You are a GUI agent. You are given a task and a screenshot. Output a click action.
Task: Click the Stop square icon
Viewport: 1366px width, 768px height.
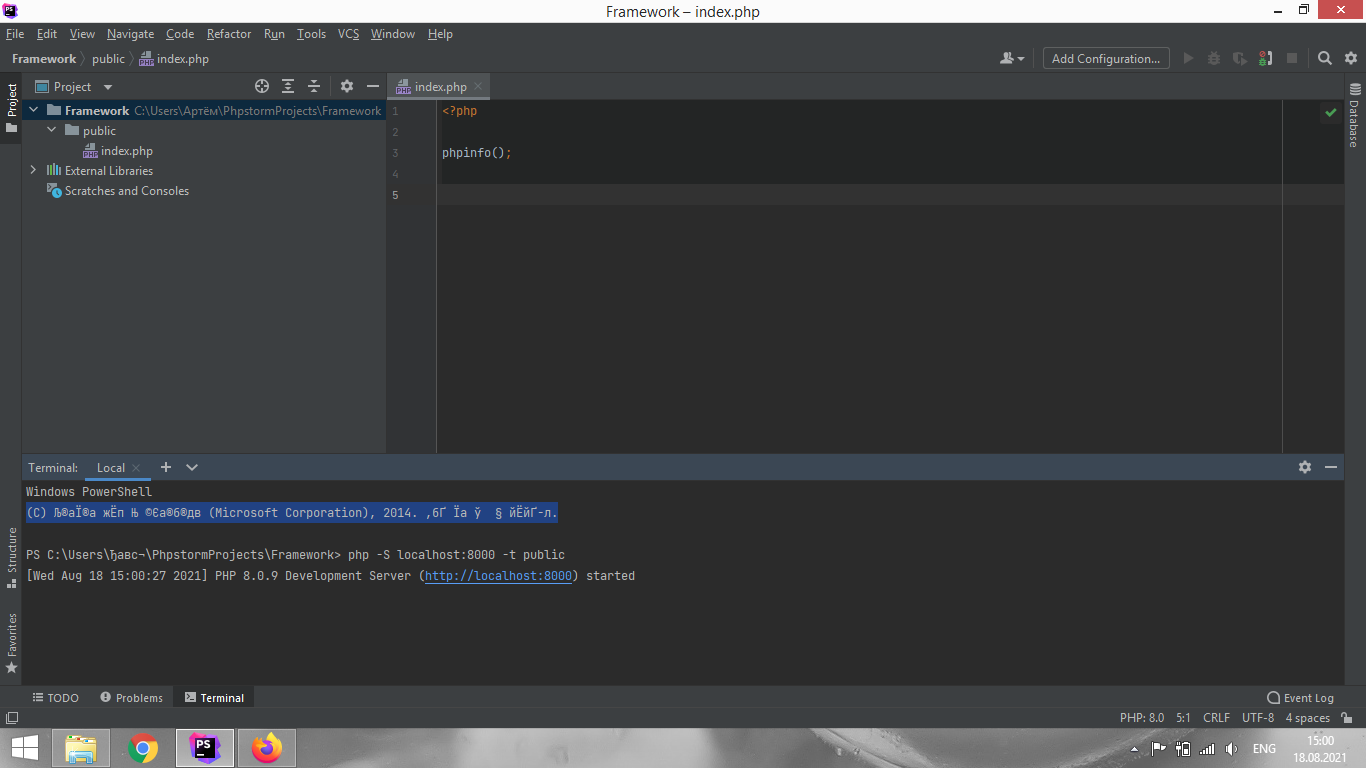coord(1292,59)
